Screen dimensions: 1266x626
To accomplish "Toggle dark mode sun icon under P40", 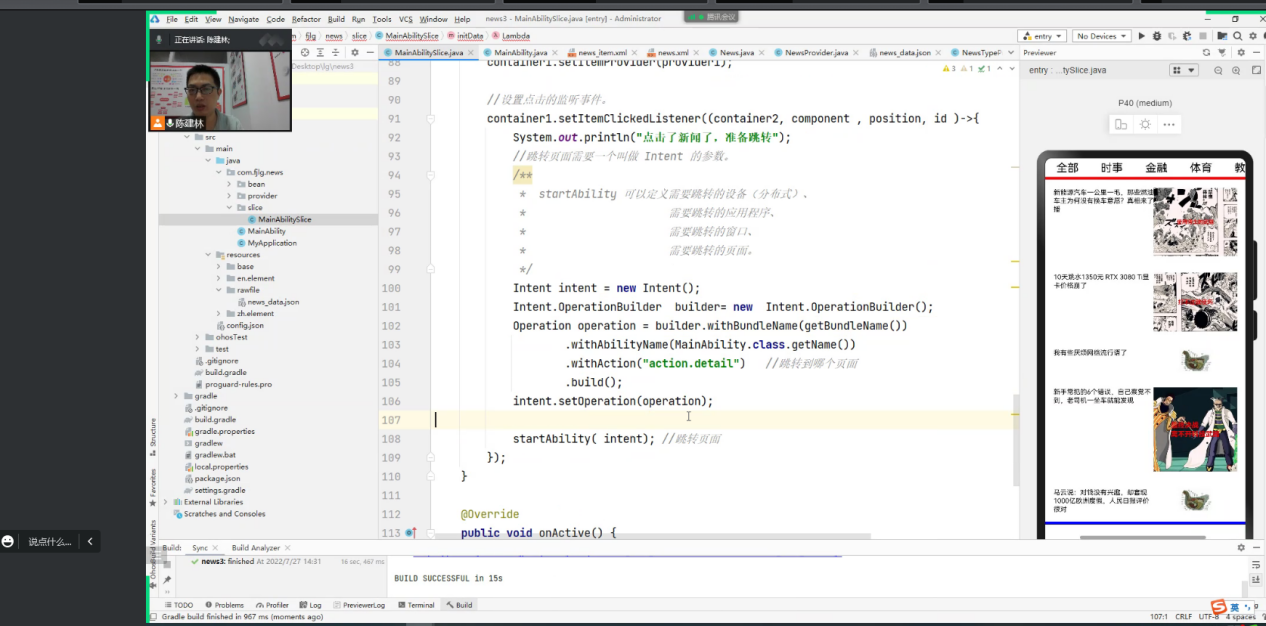I will (x=1145, y=125).
